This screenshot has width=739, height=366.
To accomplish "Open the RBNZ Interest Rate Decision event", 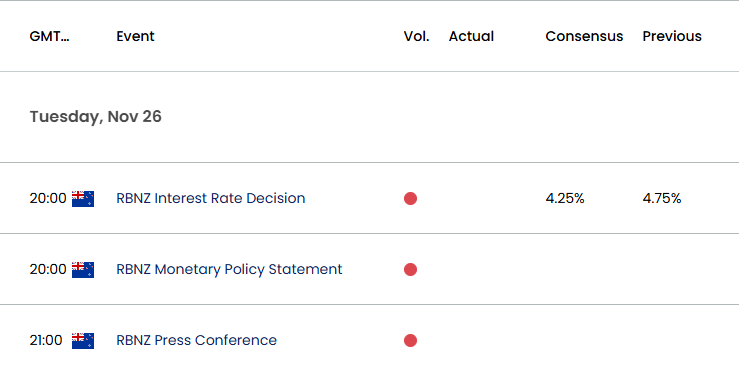I will click(211, 198).
